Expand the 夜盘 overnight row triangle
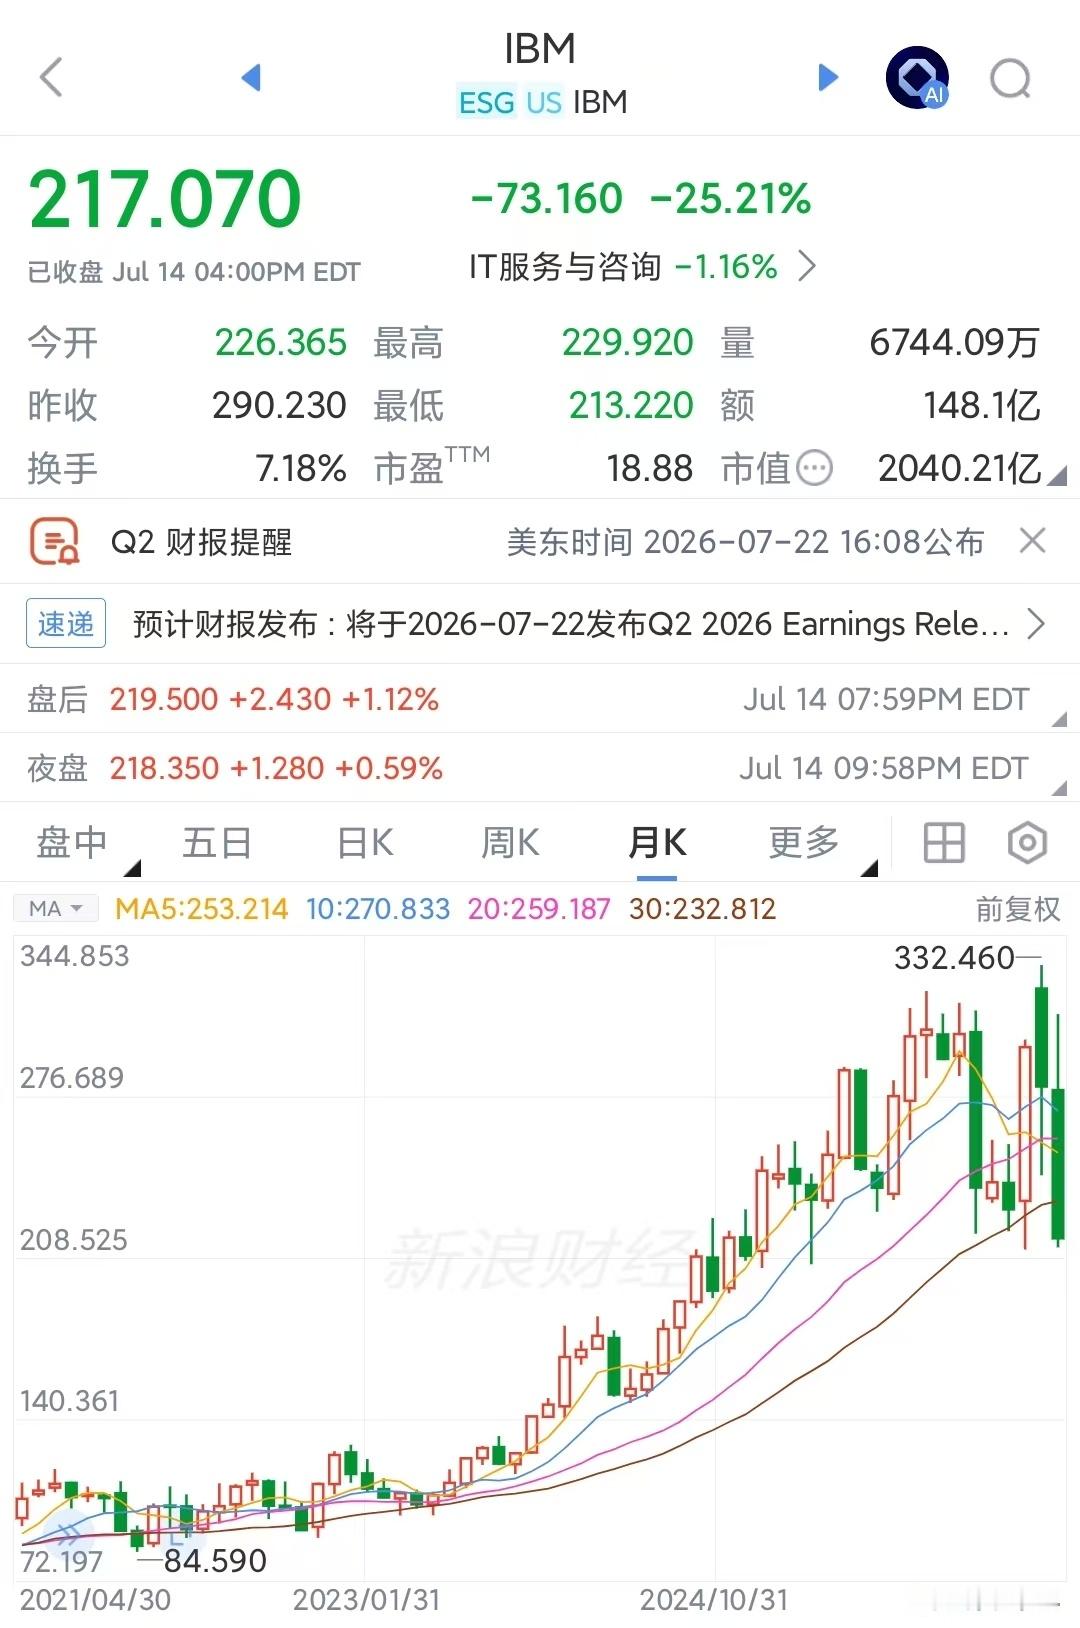The image size is (1080, 1628). [x=1060, y=788]
